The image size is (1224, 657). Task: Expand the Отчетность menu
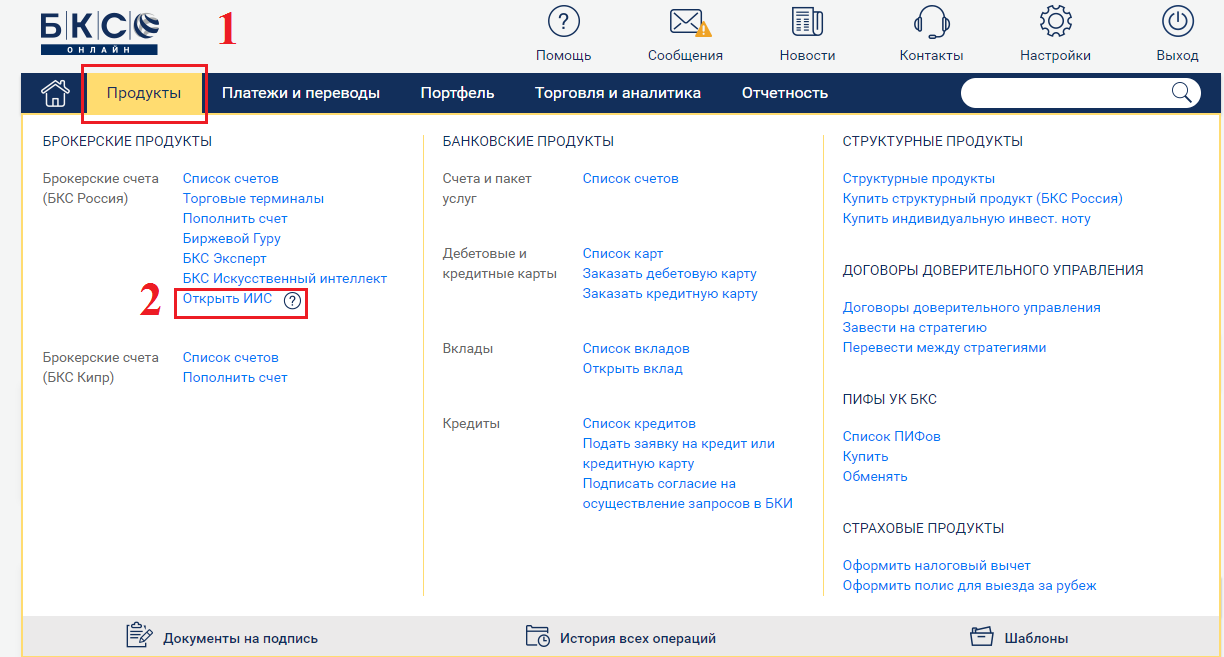(x=785, y=93)
